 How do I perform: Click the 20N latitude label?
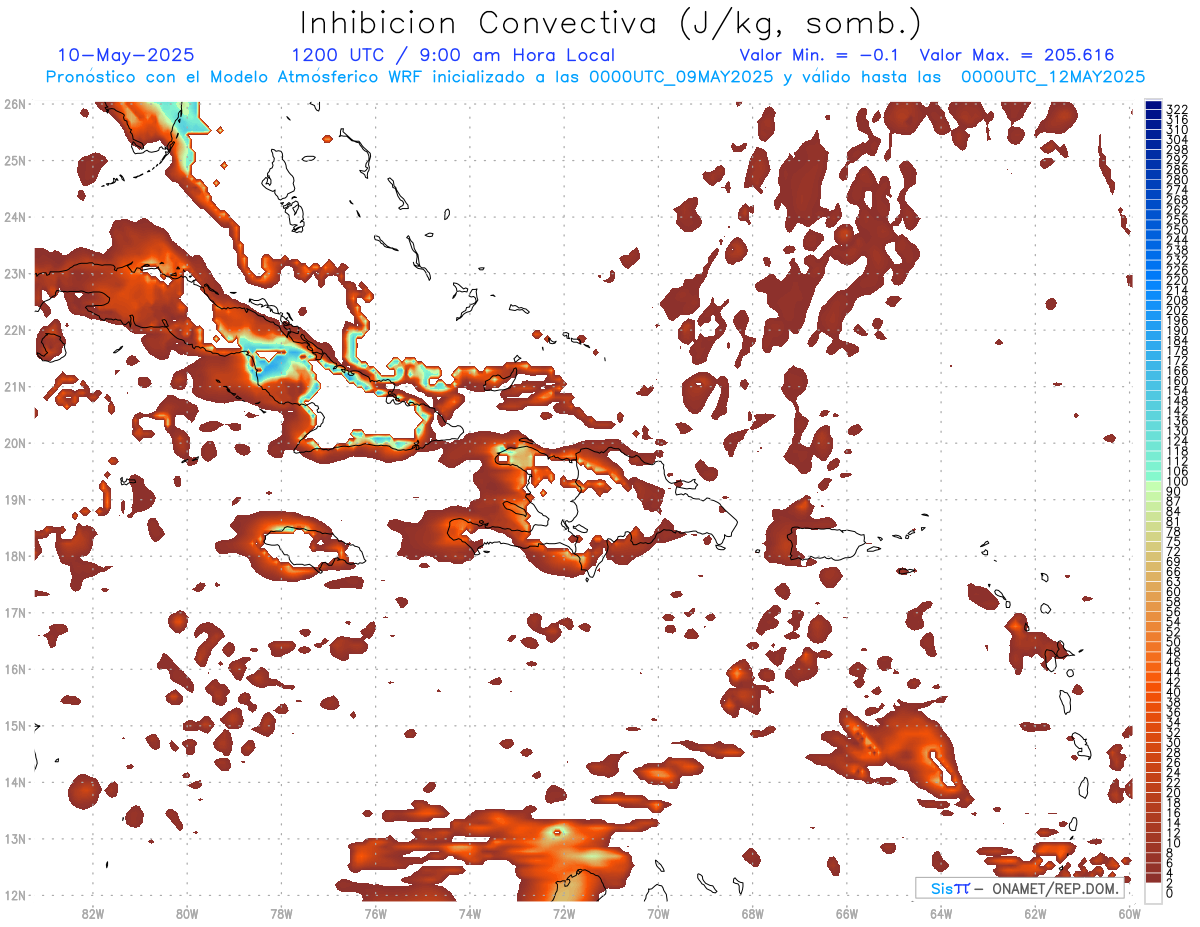pos(14,443)
